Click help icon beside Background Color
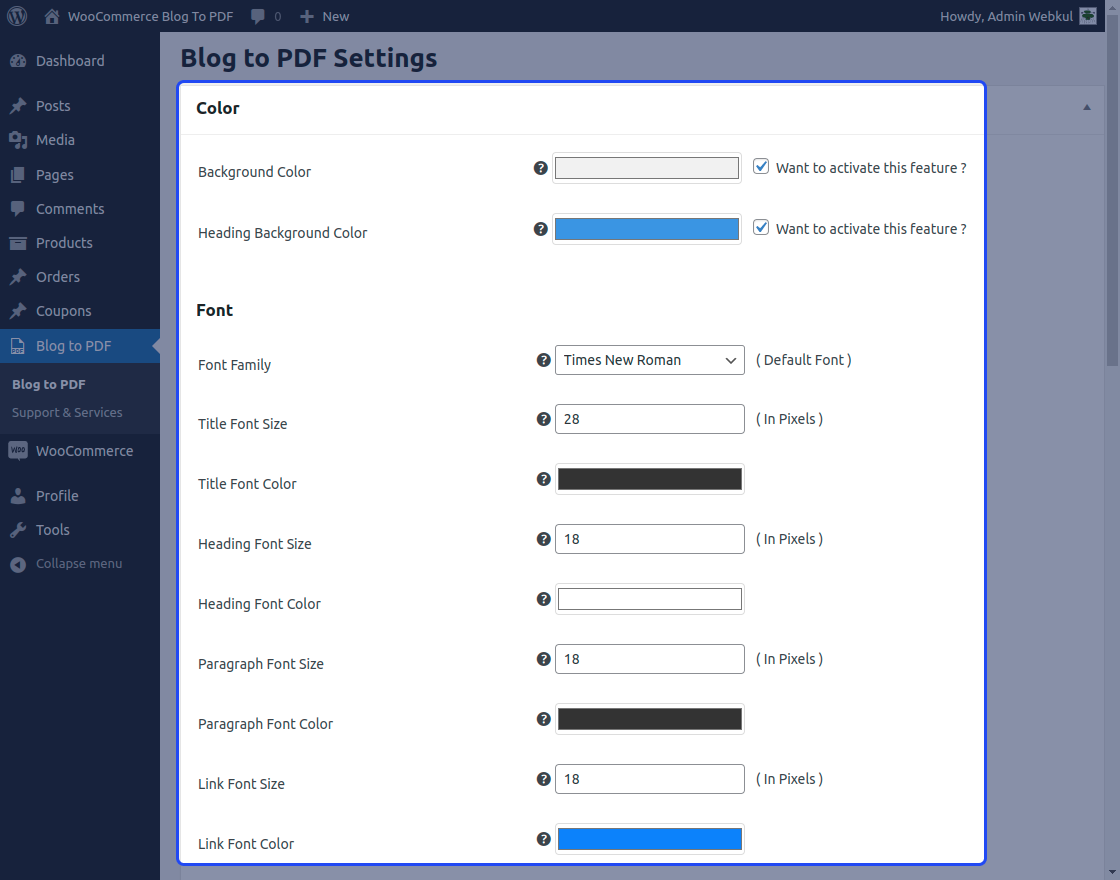1120x880 pixels. (541, 168)
